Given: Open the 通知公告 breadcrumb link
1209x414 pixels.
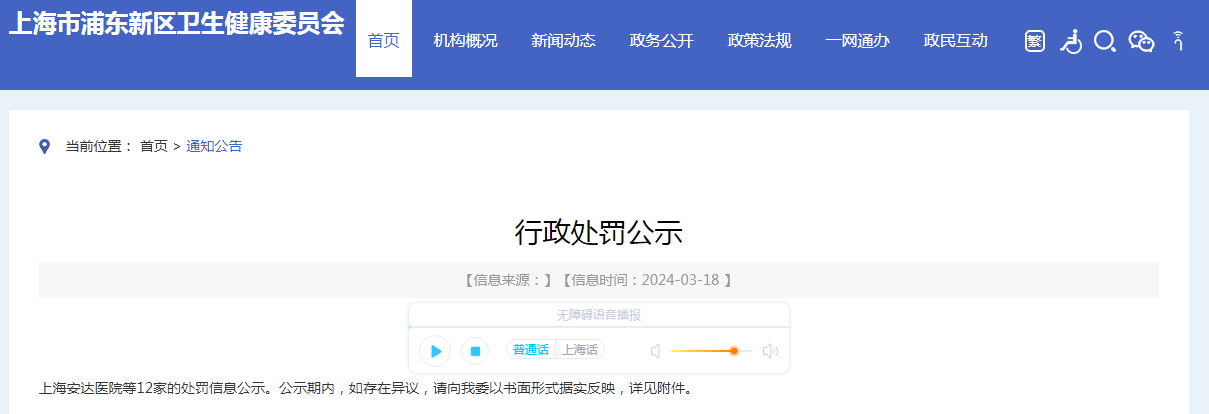Looking at the screenshot, I should (214, 147).
